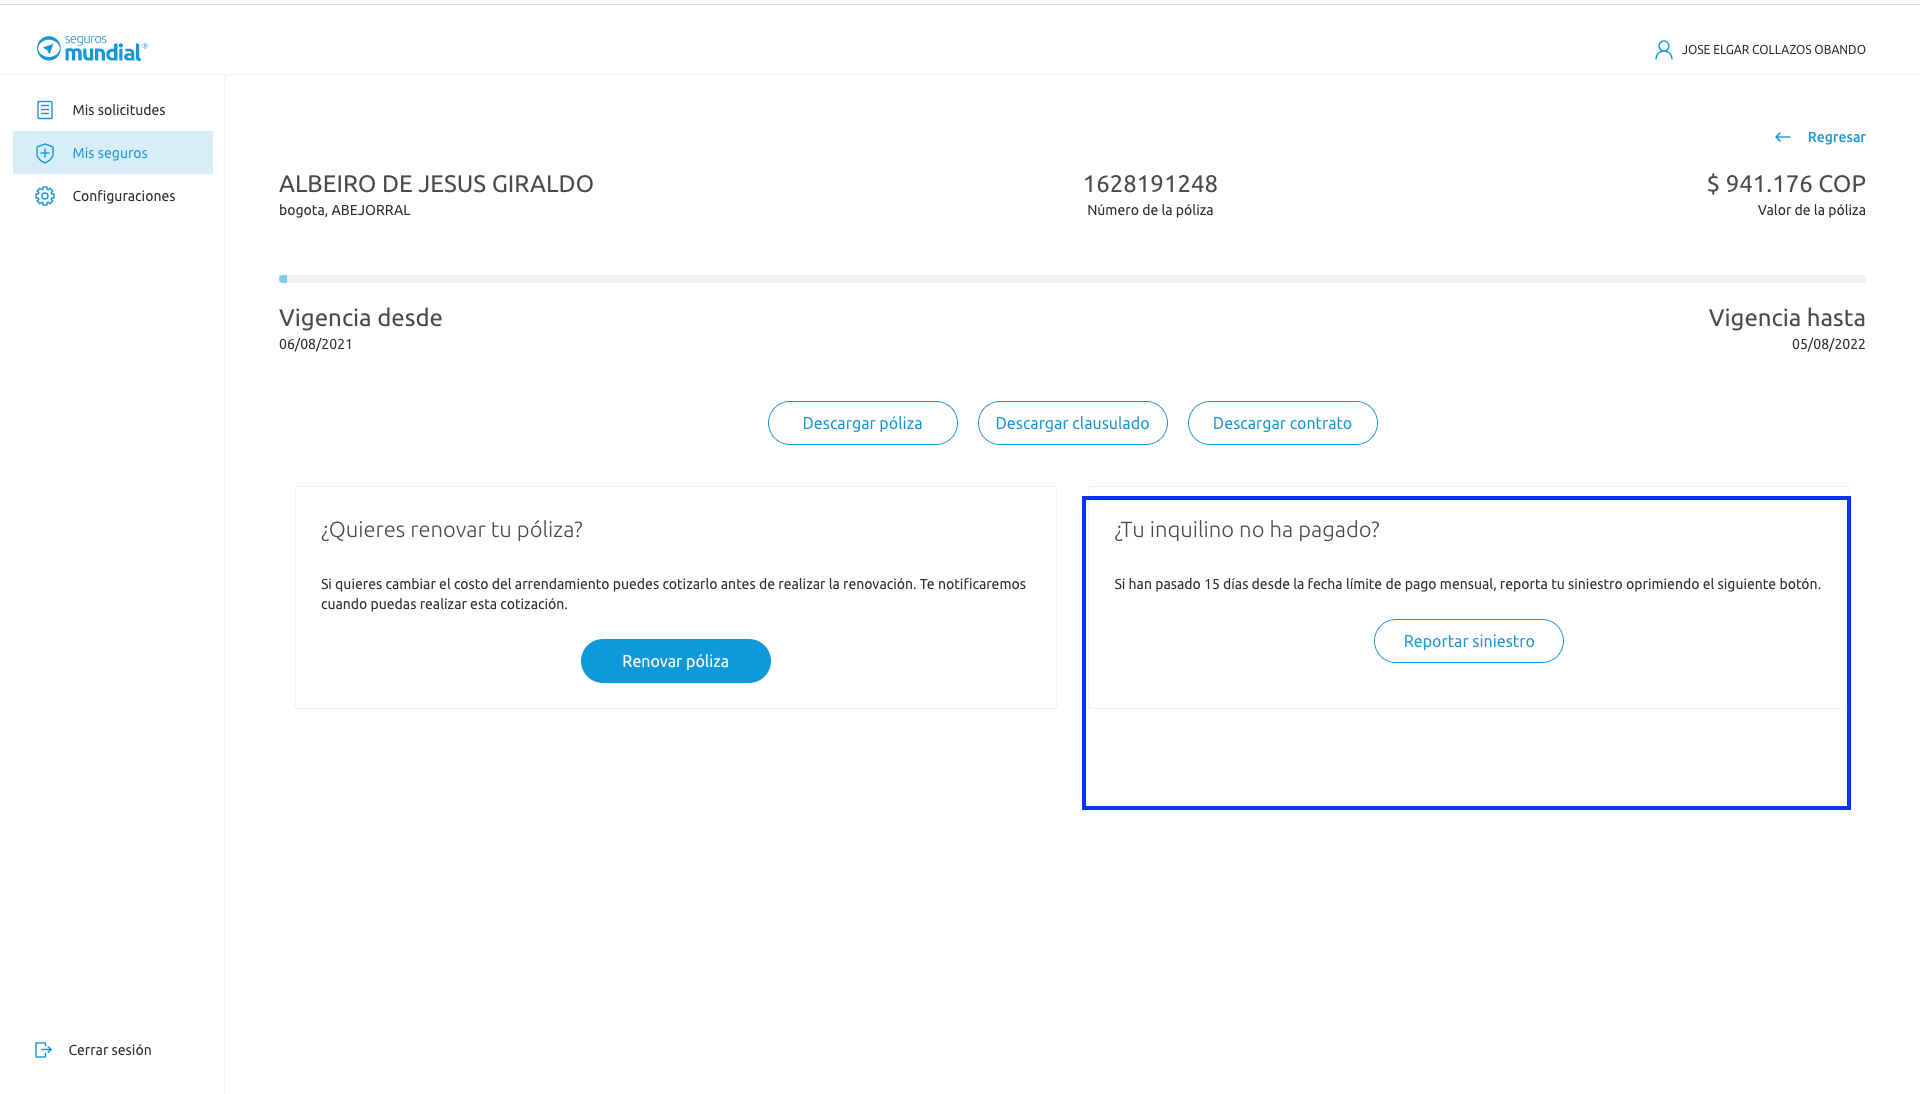
Task: Click the Reportar siniestro button
Action: [x=1468, y=641]
